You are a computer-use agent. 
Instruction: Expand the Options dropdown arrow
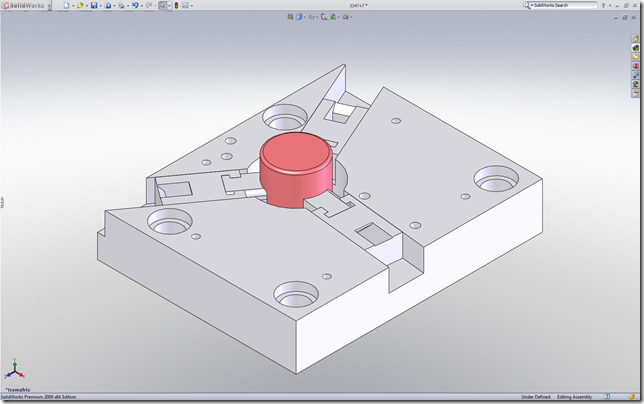[192, 6]
